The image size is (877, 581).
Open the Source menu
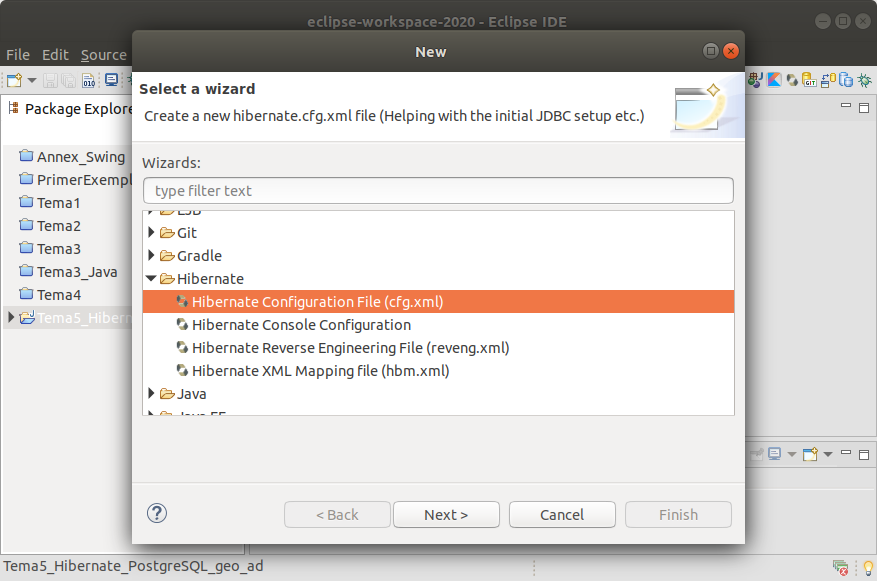tap(103, 55)
